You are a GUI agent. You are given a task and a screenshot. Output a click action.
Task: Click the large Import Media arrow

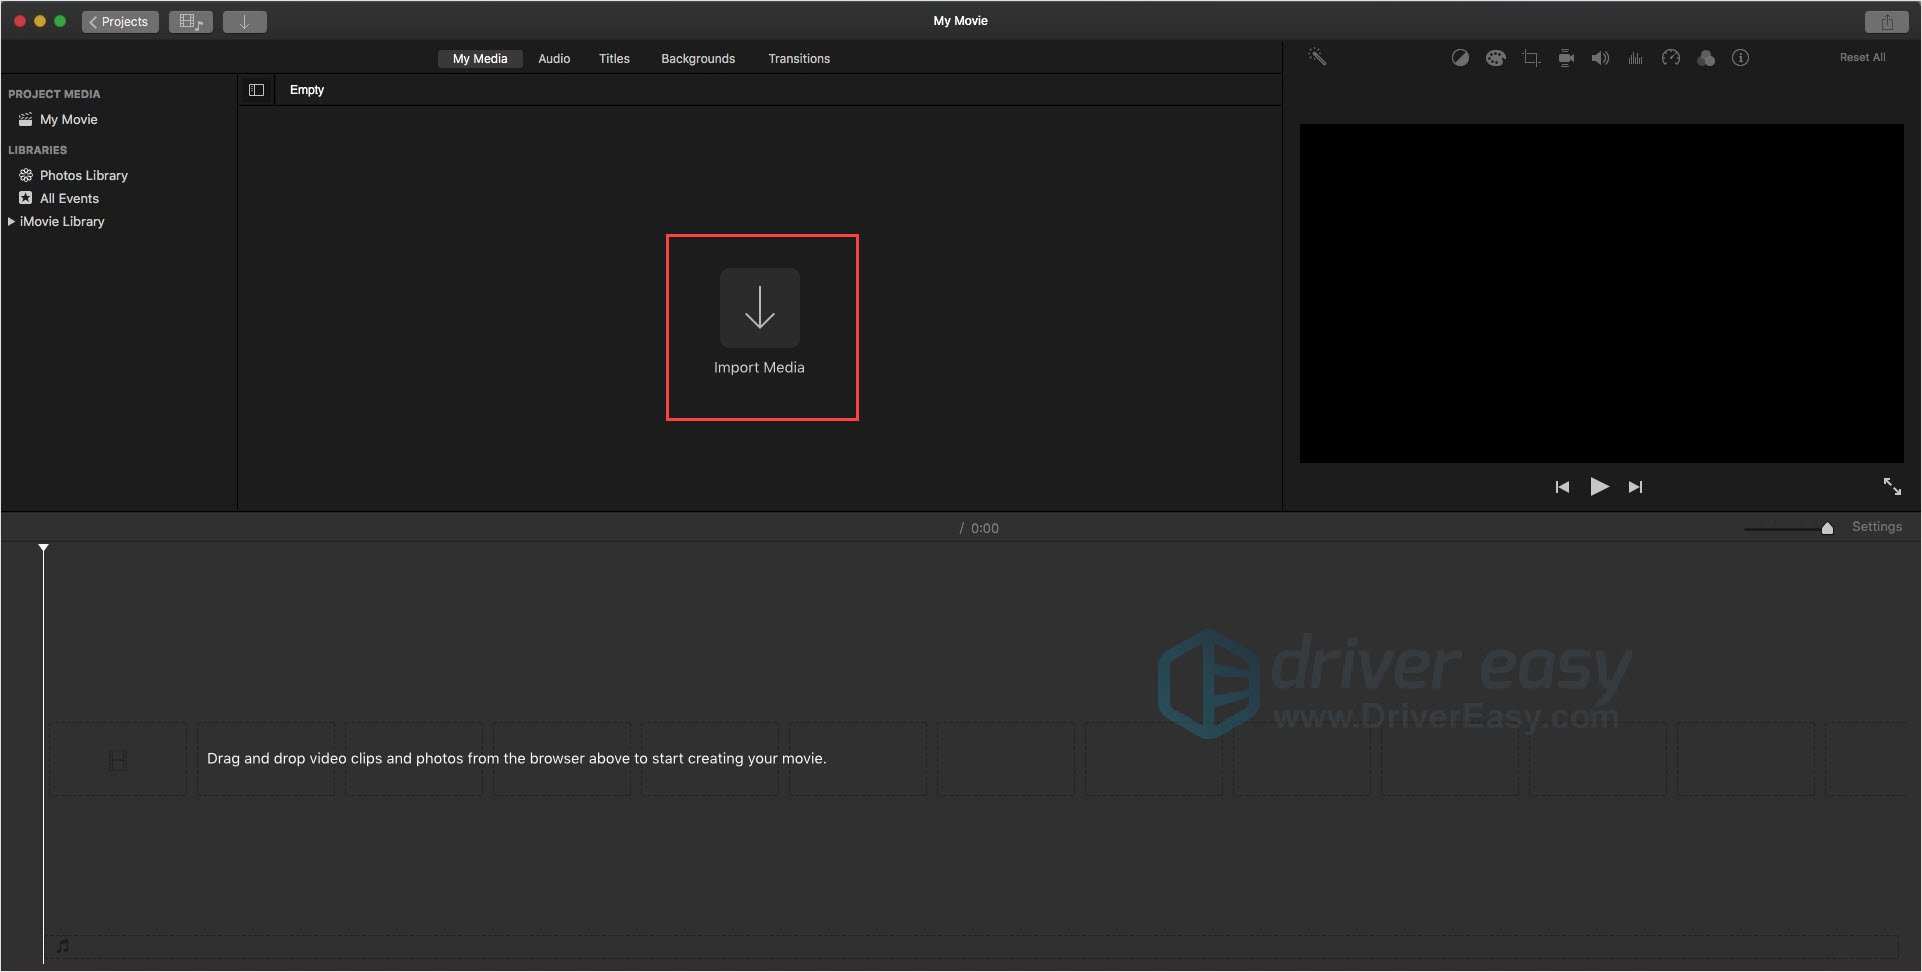(760, 308)
